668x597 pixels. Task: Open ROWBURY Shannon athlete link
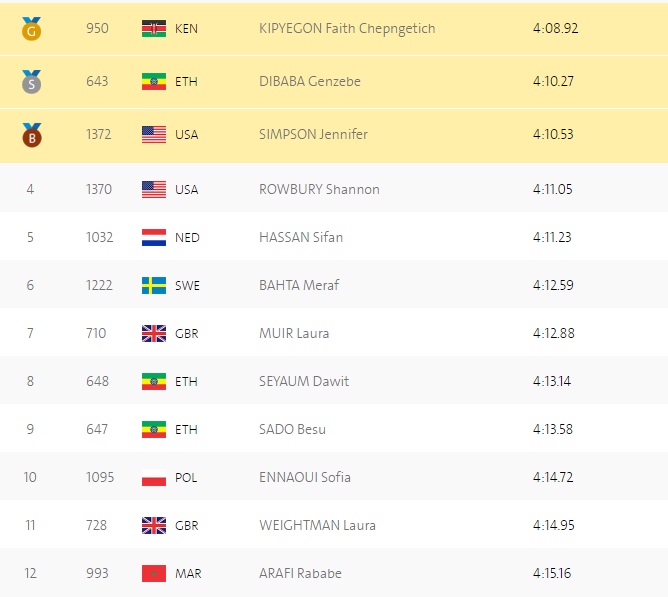[319, 189]
